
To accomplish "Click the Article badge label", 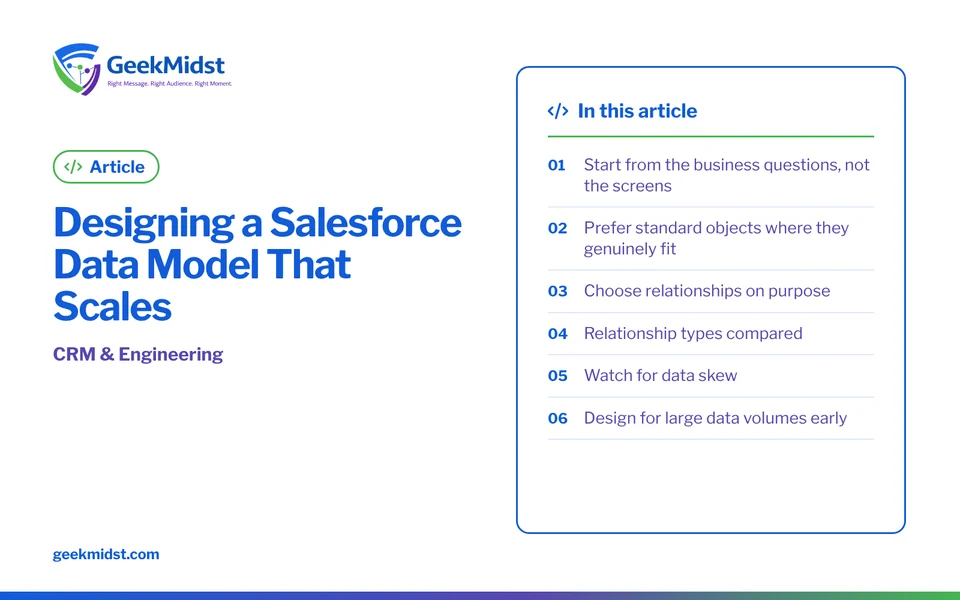I will [x=117, y=167].
